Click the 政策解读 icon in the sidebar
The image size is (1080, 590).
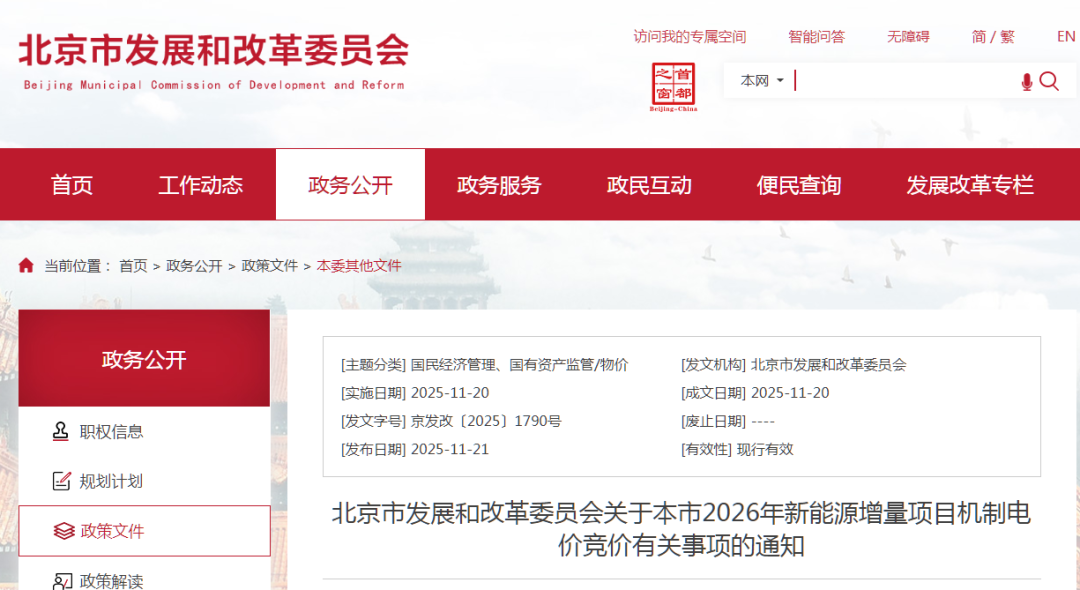point(63,580)
